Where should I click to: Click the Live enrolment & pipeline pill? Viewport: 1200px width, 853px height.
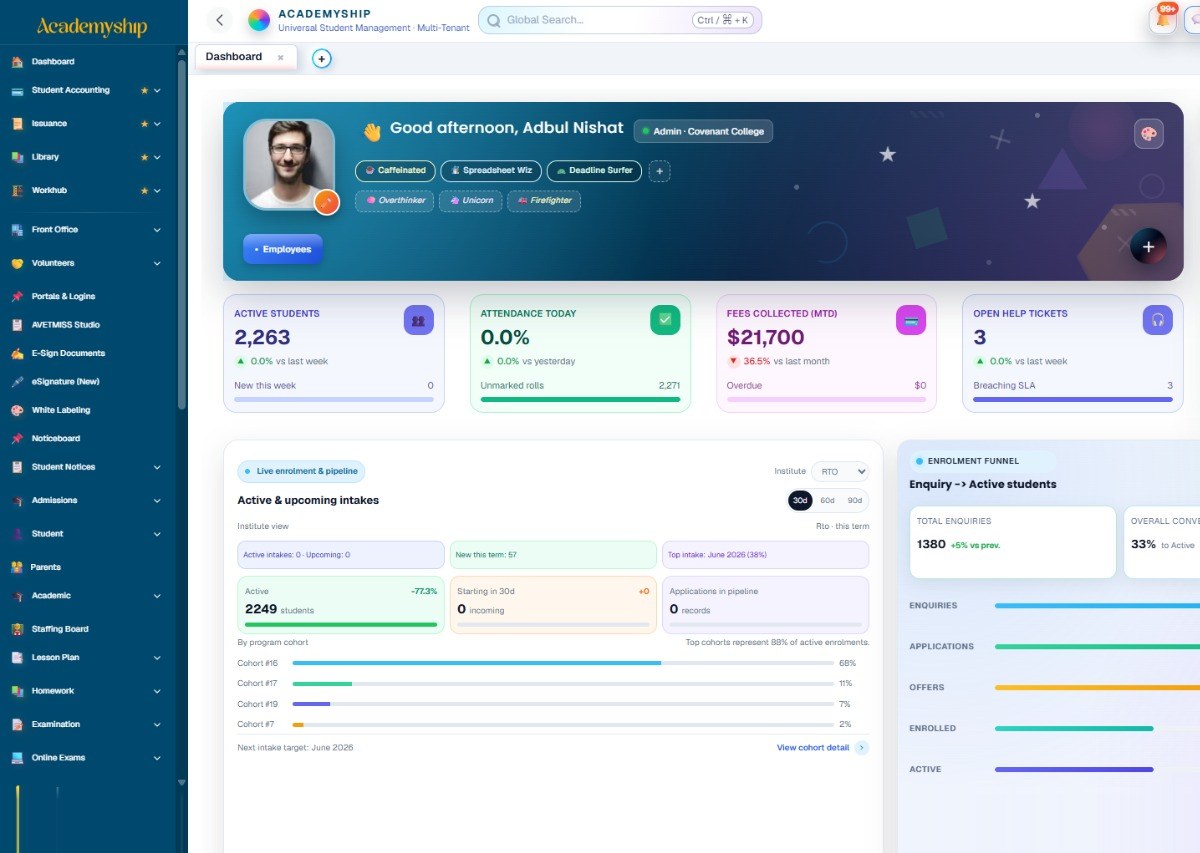[x=301, y=471]
